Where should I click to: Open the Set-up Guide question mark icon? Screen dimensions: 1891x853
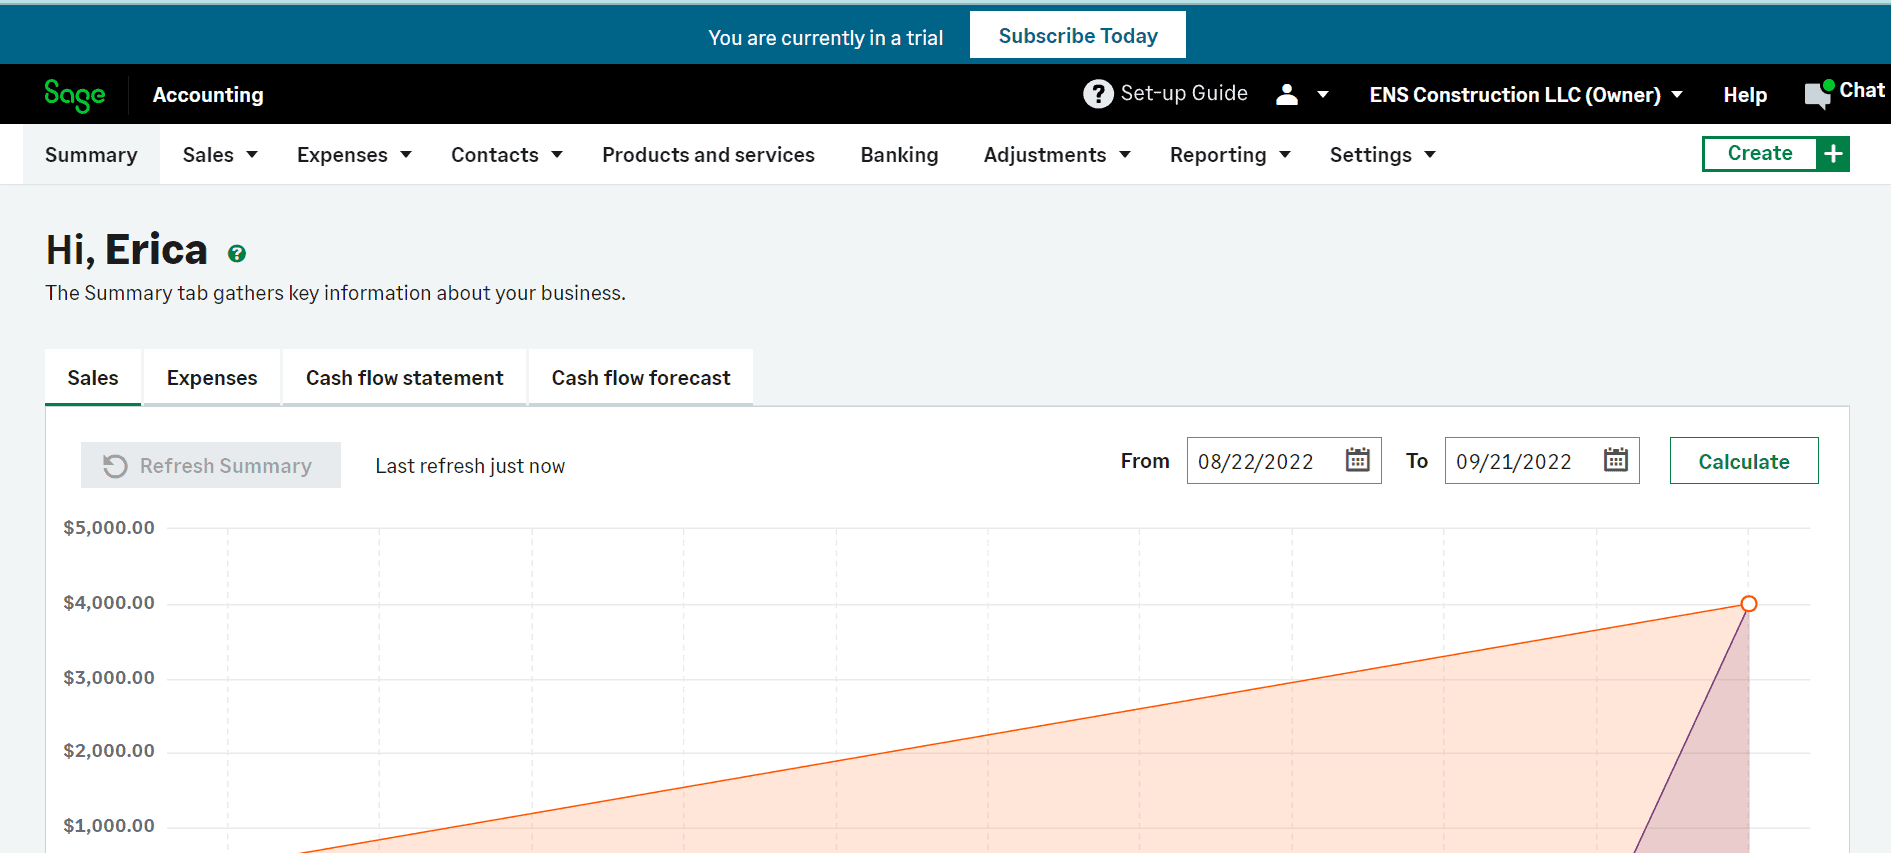1098,94
